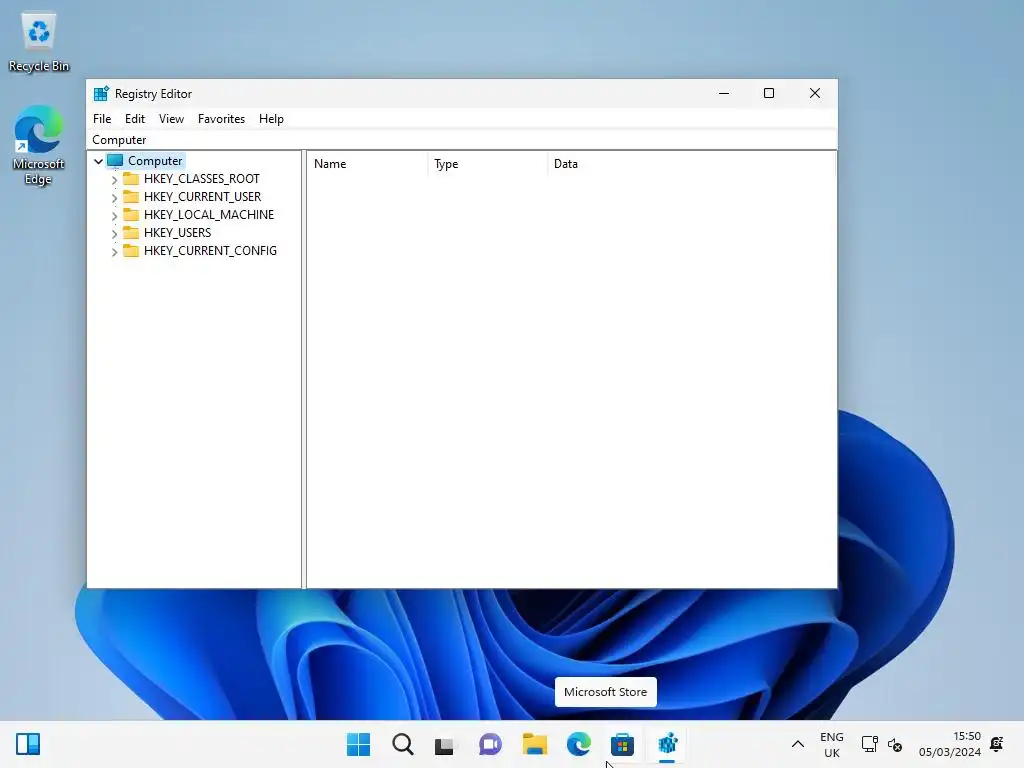Open the Favorites menu
Viewport: 1024px width, 768px height.
click(221, 119)
